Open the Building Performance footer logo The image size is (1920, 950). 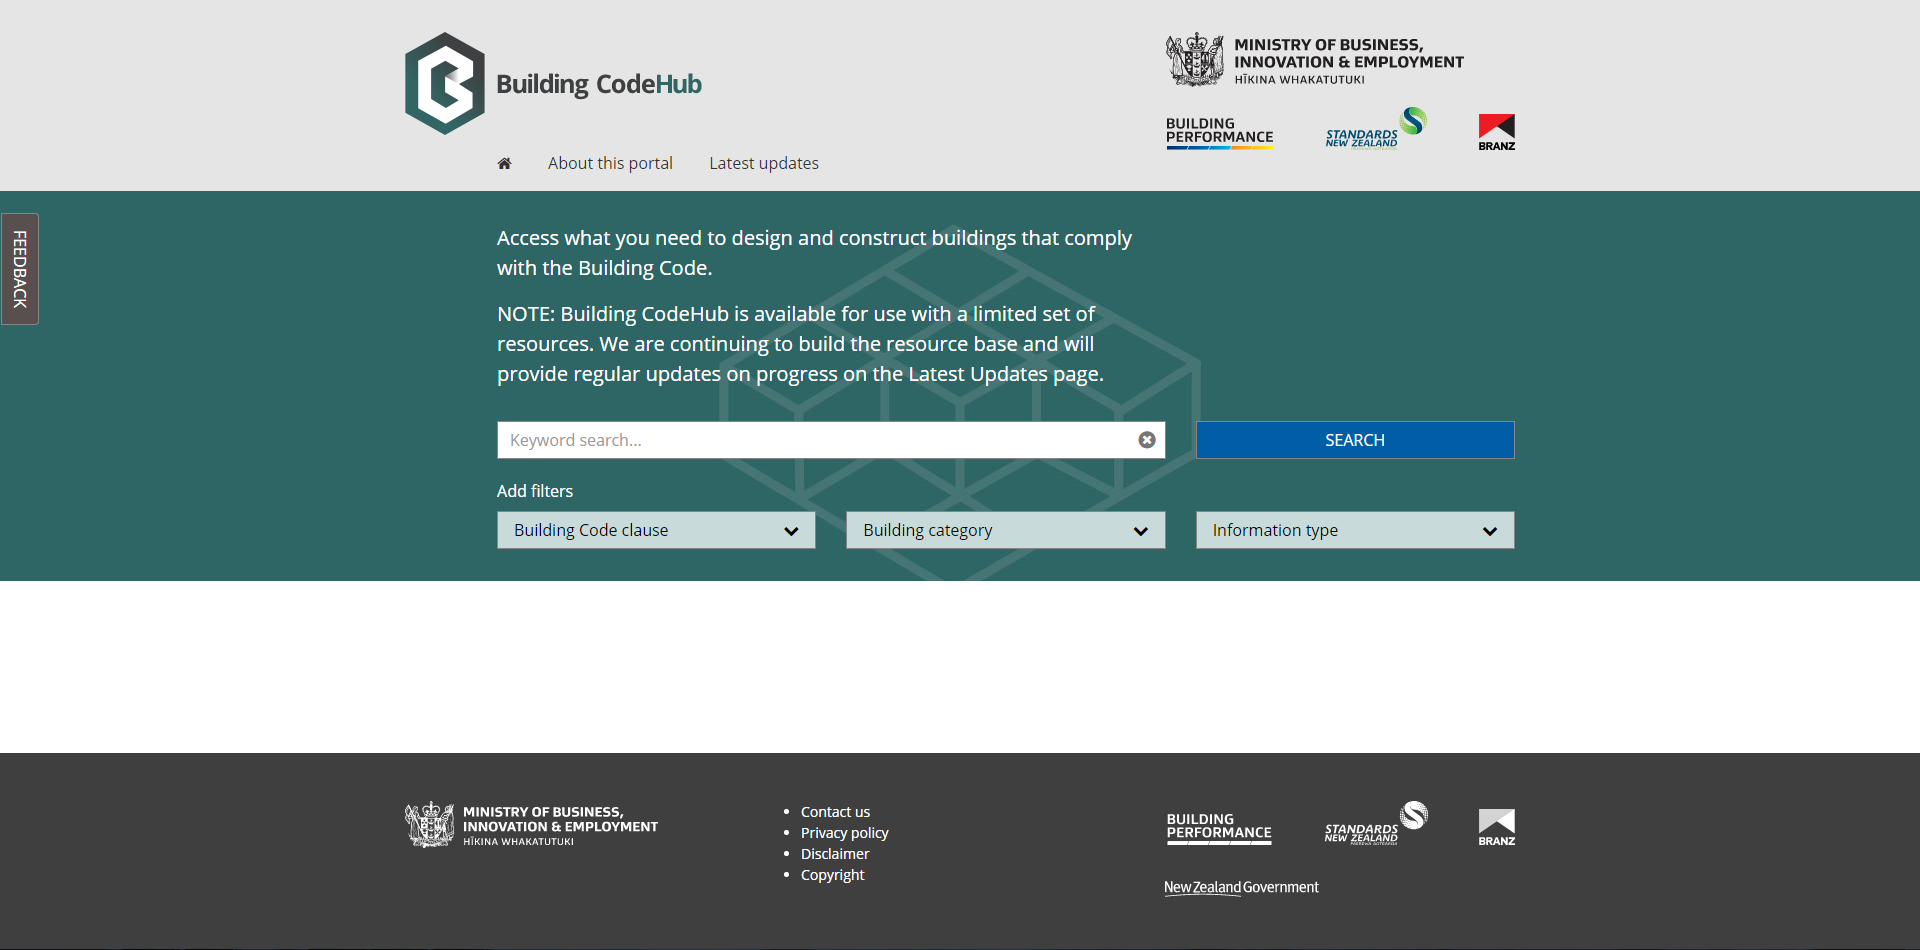pos(1218,827)
